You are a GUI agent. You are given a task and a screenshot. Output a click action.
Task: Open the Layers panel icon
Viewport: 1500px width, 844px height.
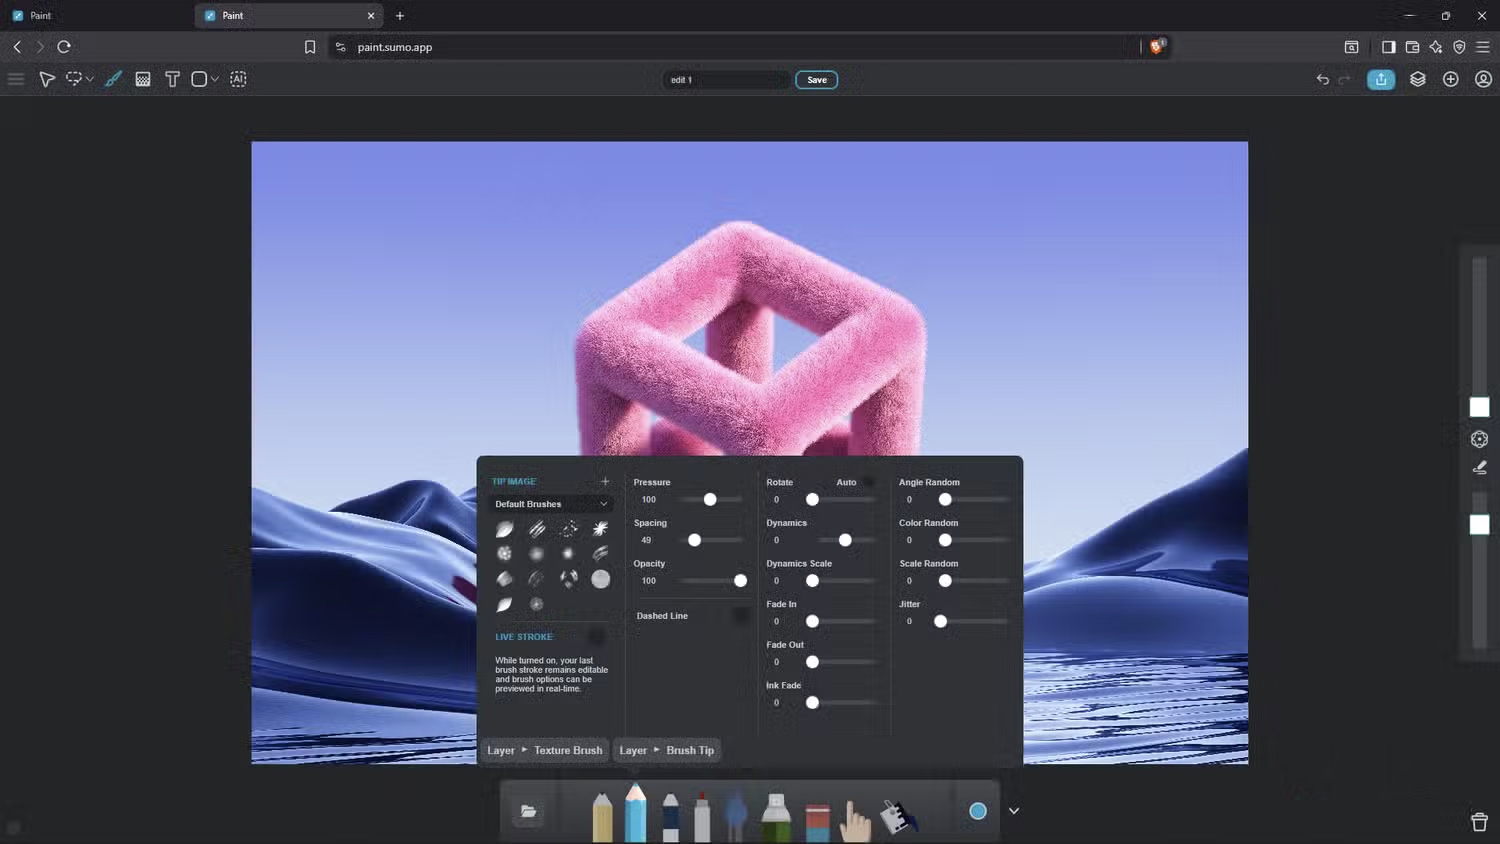1417,79
